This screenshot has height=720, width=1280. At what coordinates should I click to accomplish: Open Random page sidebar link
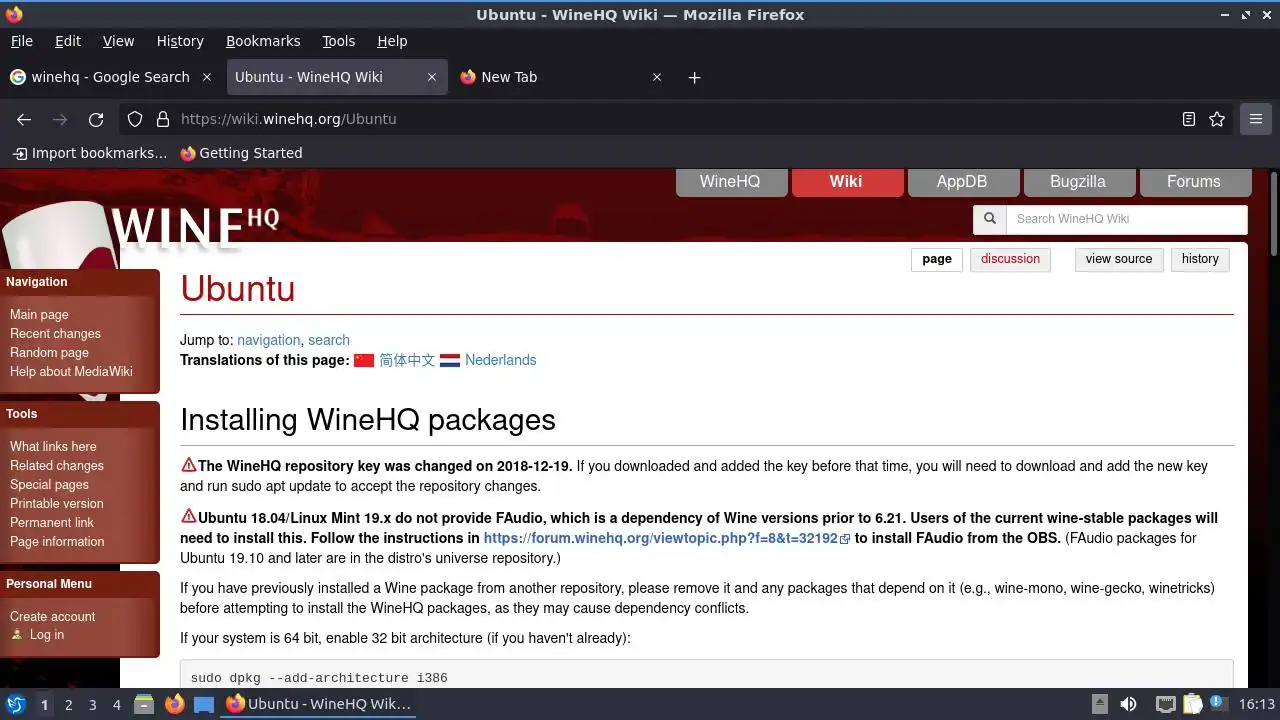pyautogui.click(x=49, y=353)
